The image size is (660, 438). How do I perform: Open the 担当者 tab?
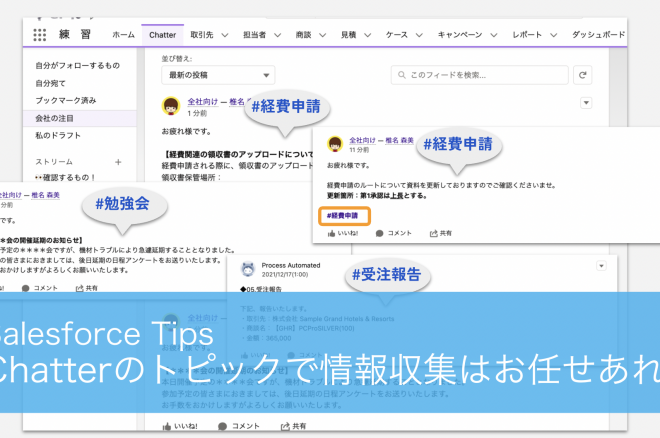pyautogui.click(x=254, y=35)
